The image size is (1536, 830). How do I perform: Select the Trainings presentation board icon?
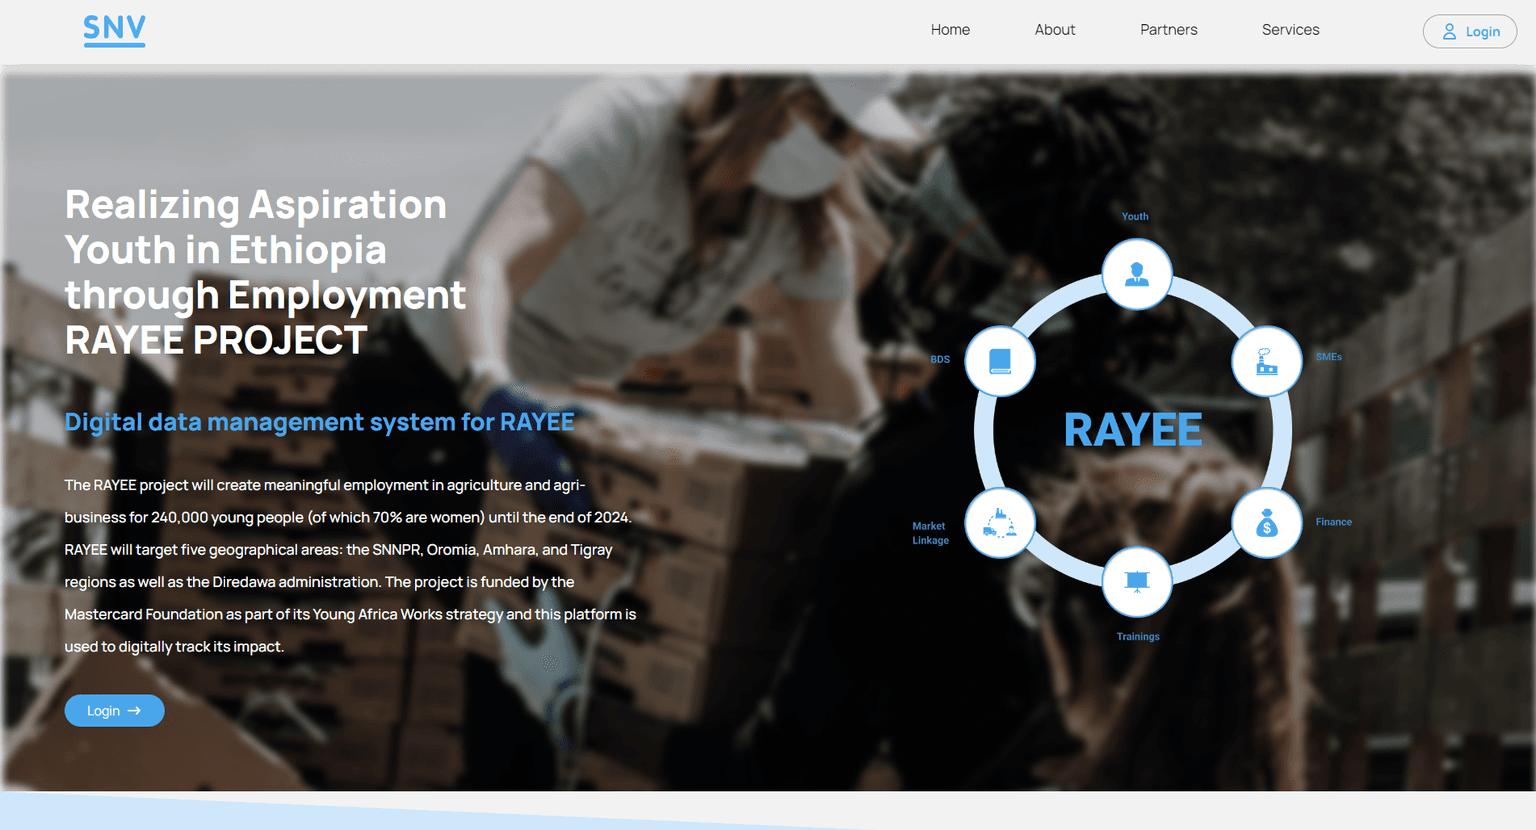coord(1136,583)
